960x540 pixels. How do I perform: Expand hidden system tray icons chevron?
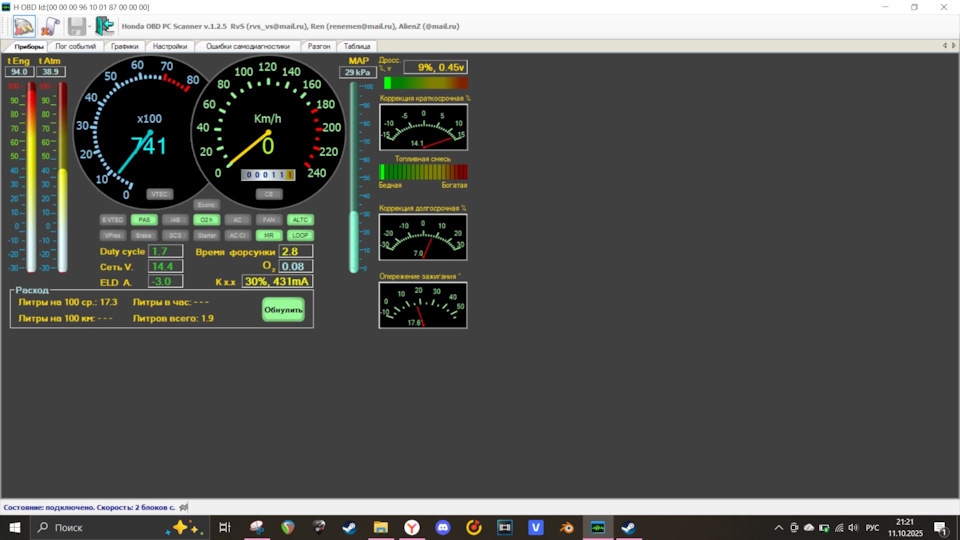[x=779, y=527]
